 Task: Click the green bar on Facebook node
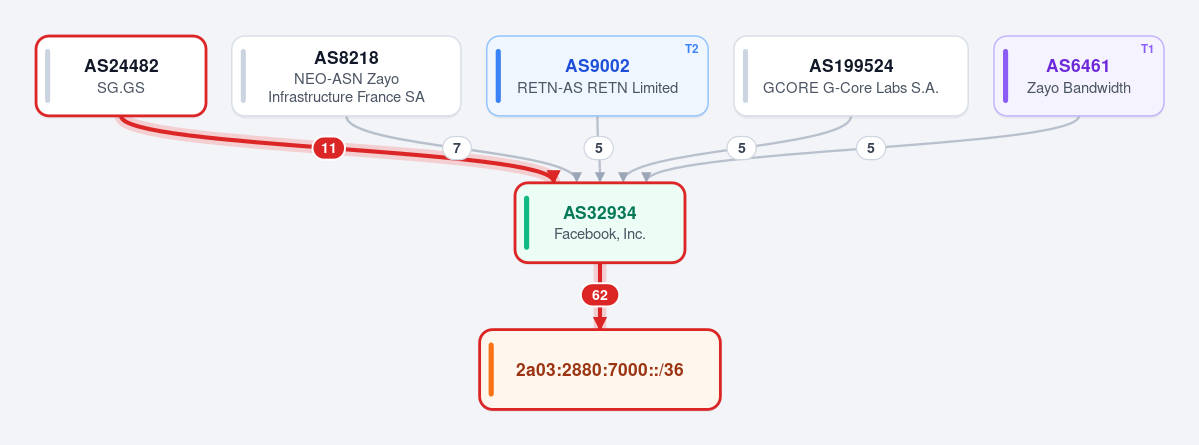(527, 222)
